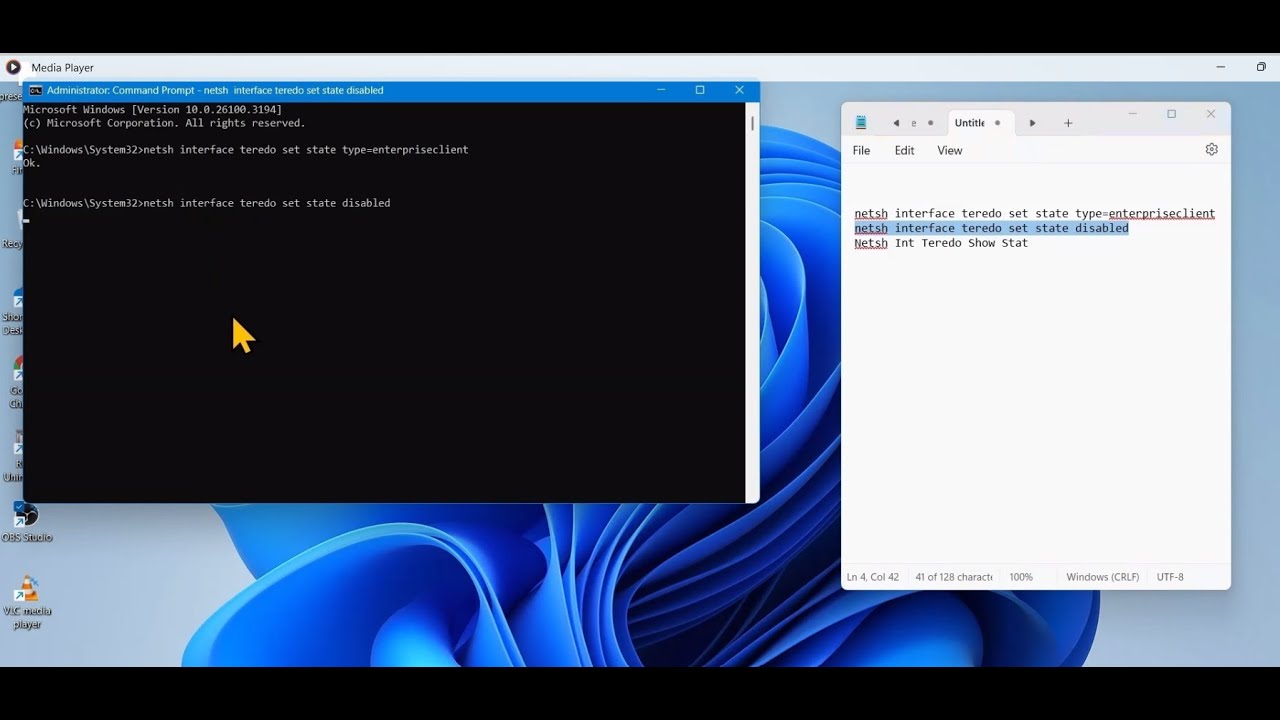Maximize the Notepad window
Image resolution: width=1280 pixels, height=720 pixels.
point(1171,114)
